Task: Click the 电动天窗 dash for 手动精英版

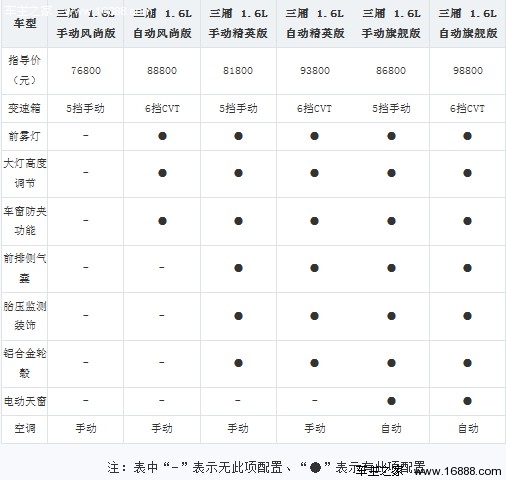Action: pos(238,400)
